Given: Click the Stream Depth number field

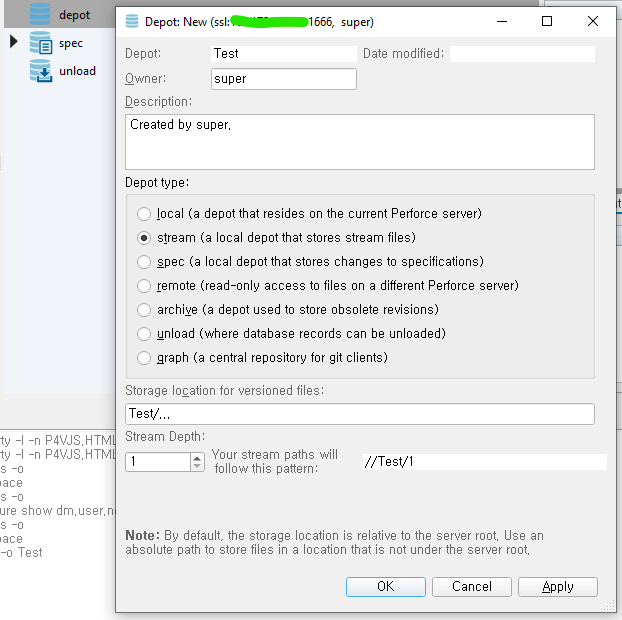Looking at the screenshot, I should click(x=158, y=462).
